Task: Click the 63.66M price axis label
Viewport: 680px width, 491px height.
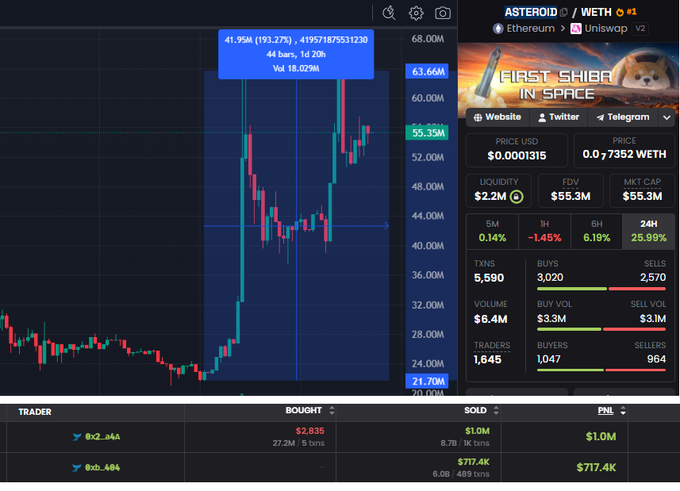Action: pyautogui.click(x=427, y=71)
